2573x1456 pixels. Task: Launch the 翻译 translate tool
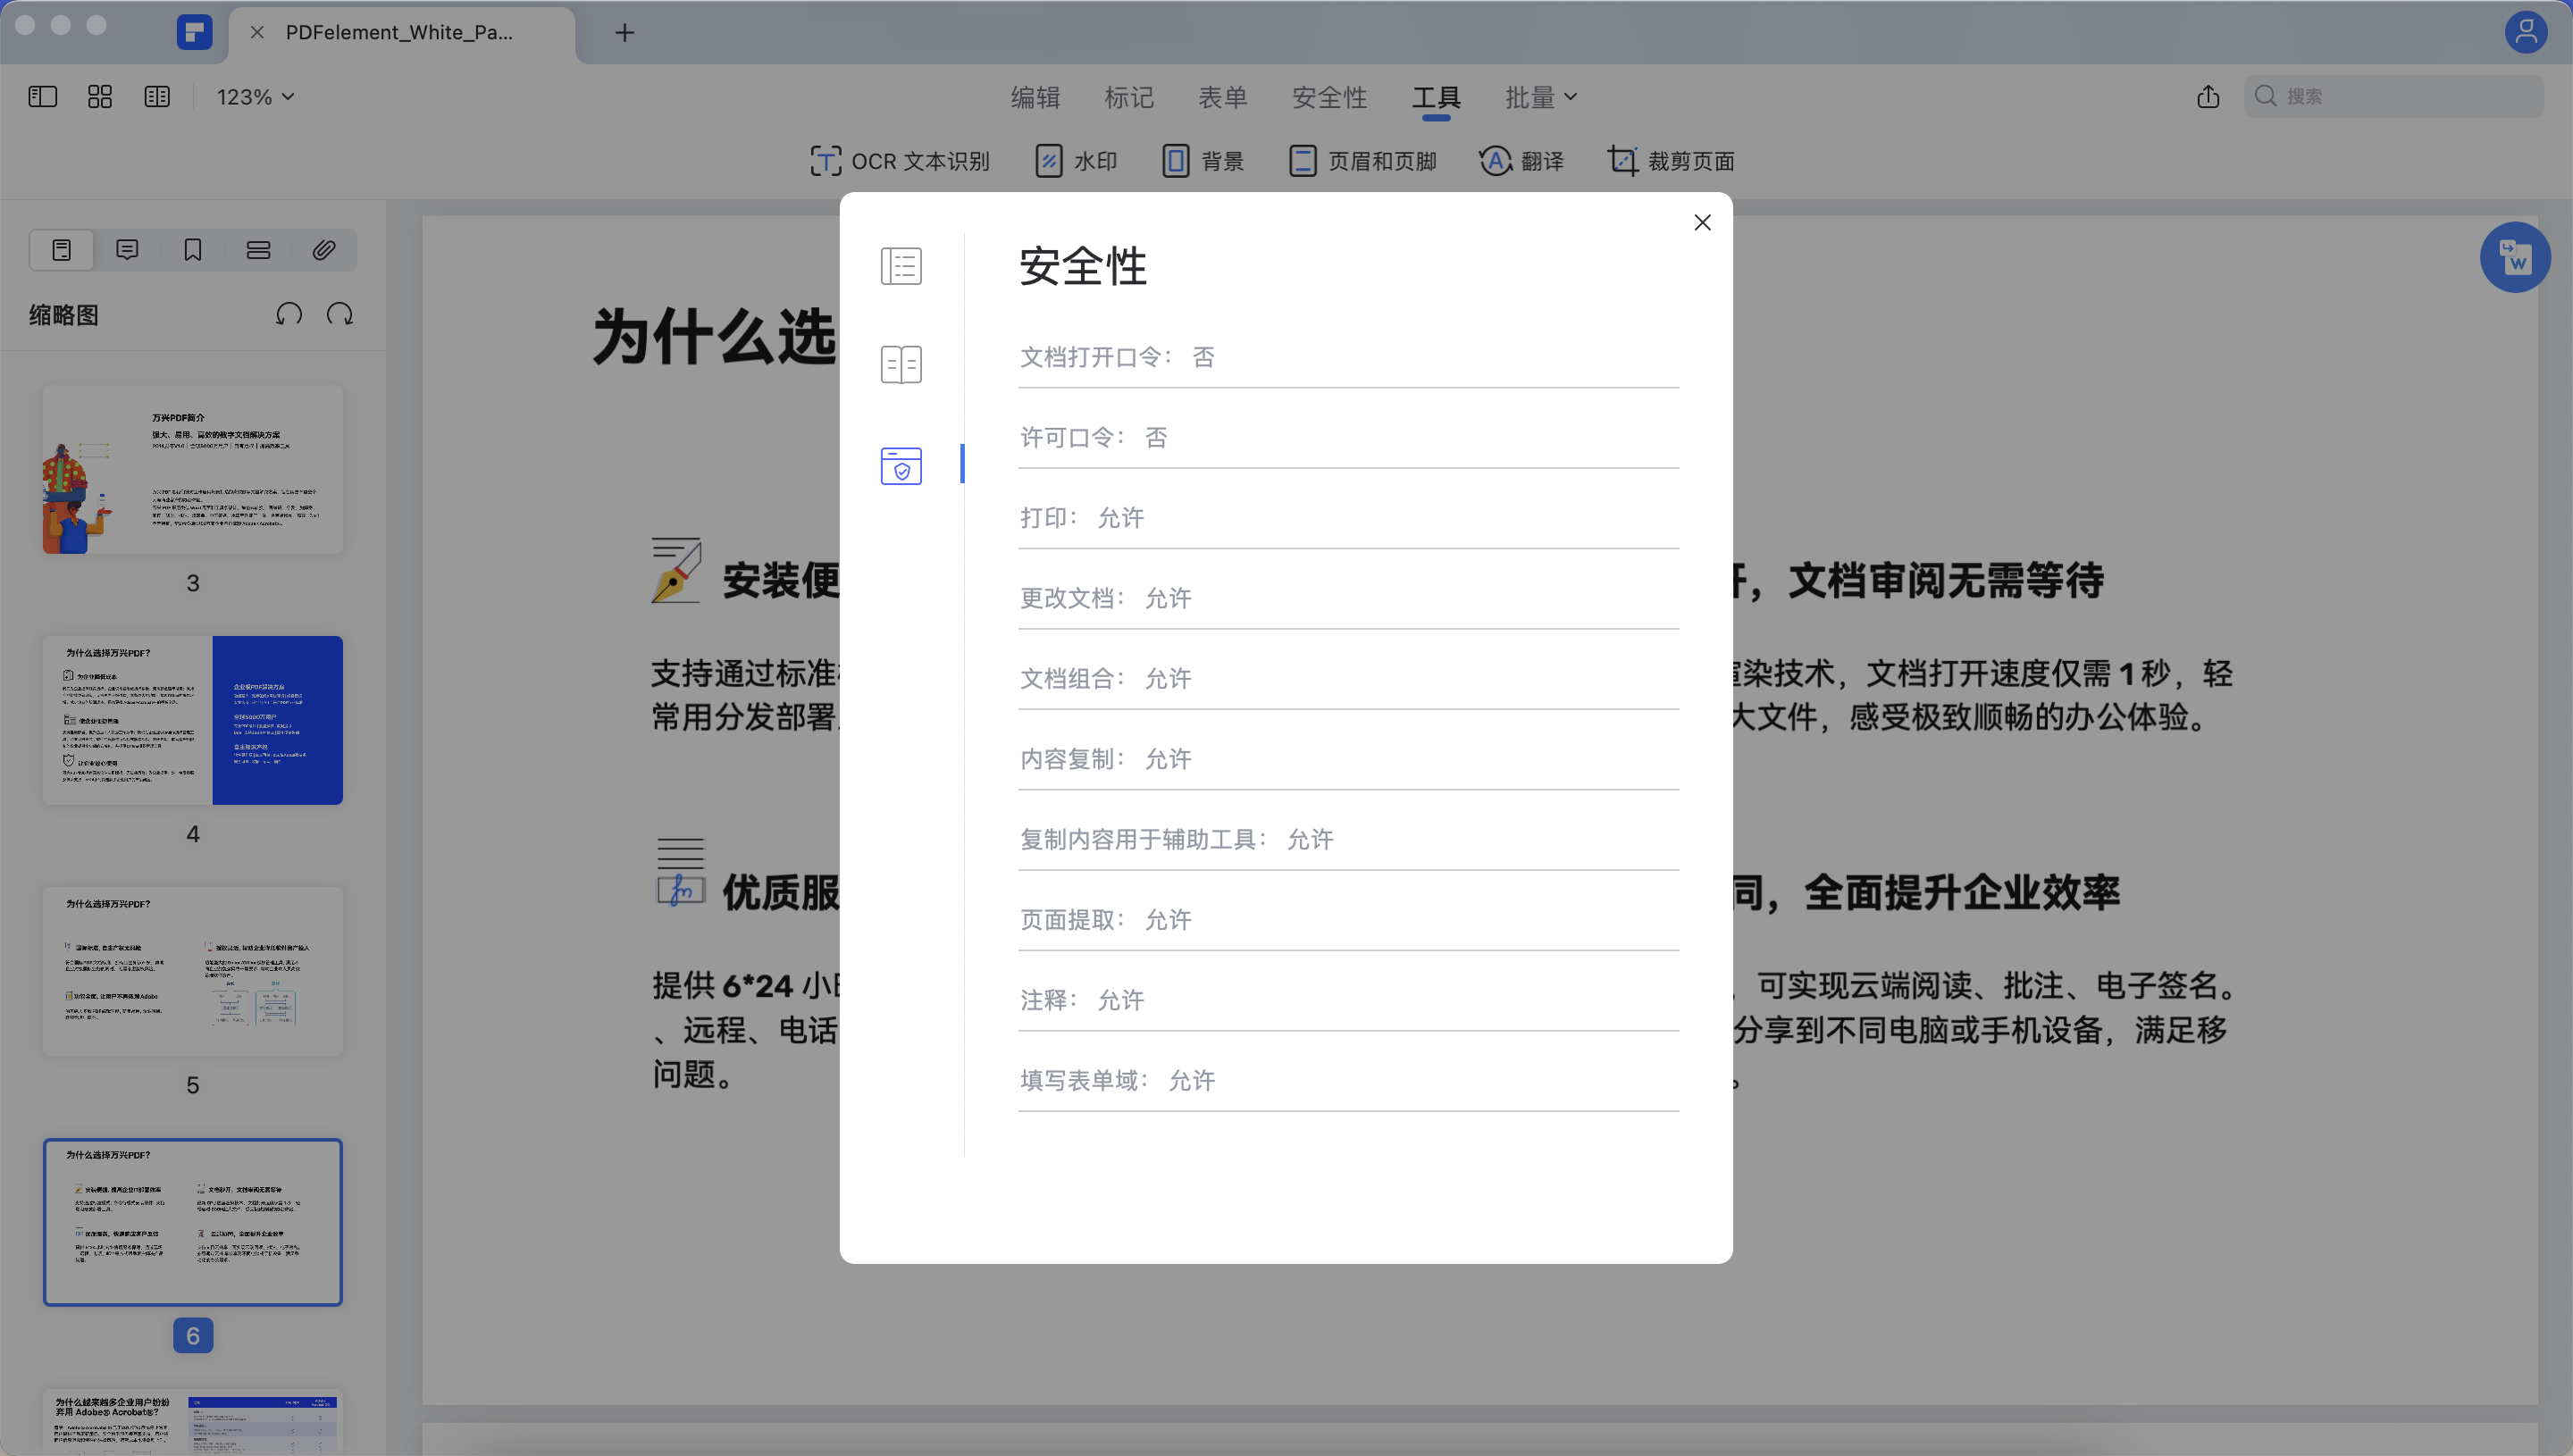(x=1521, y=161)
